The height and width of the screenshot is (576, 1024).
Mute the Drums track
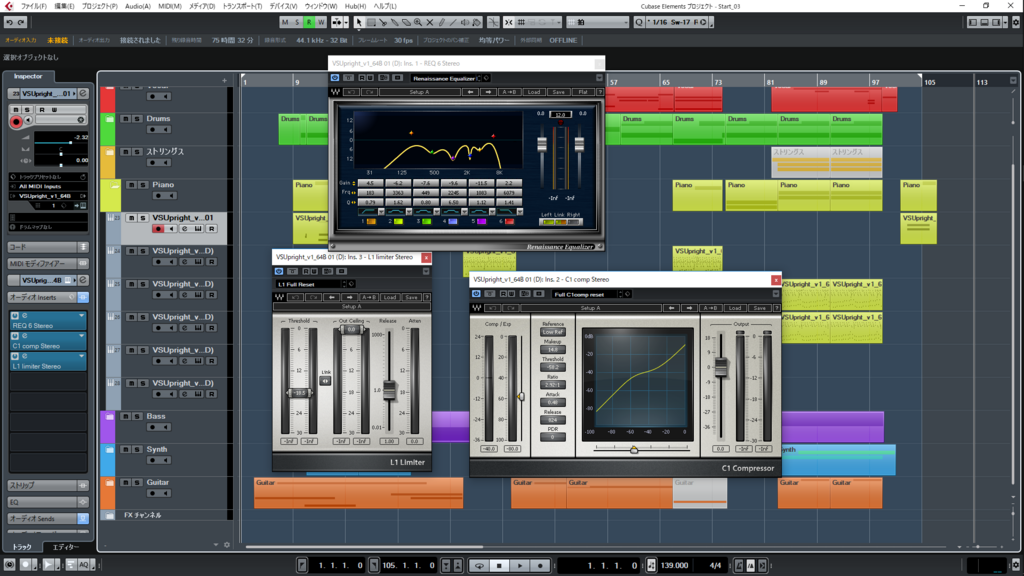click(x=126, y=119)
